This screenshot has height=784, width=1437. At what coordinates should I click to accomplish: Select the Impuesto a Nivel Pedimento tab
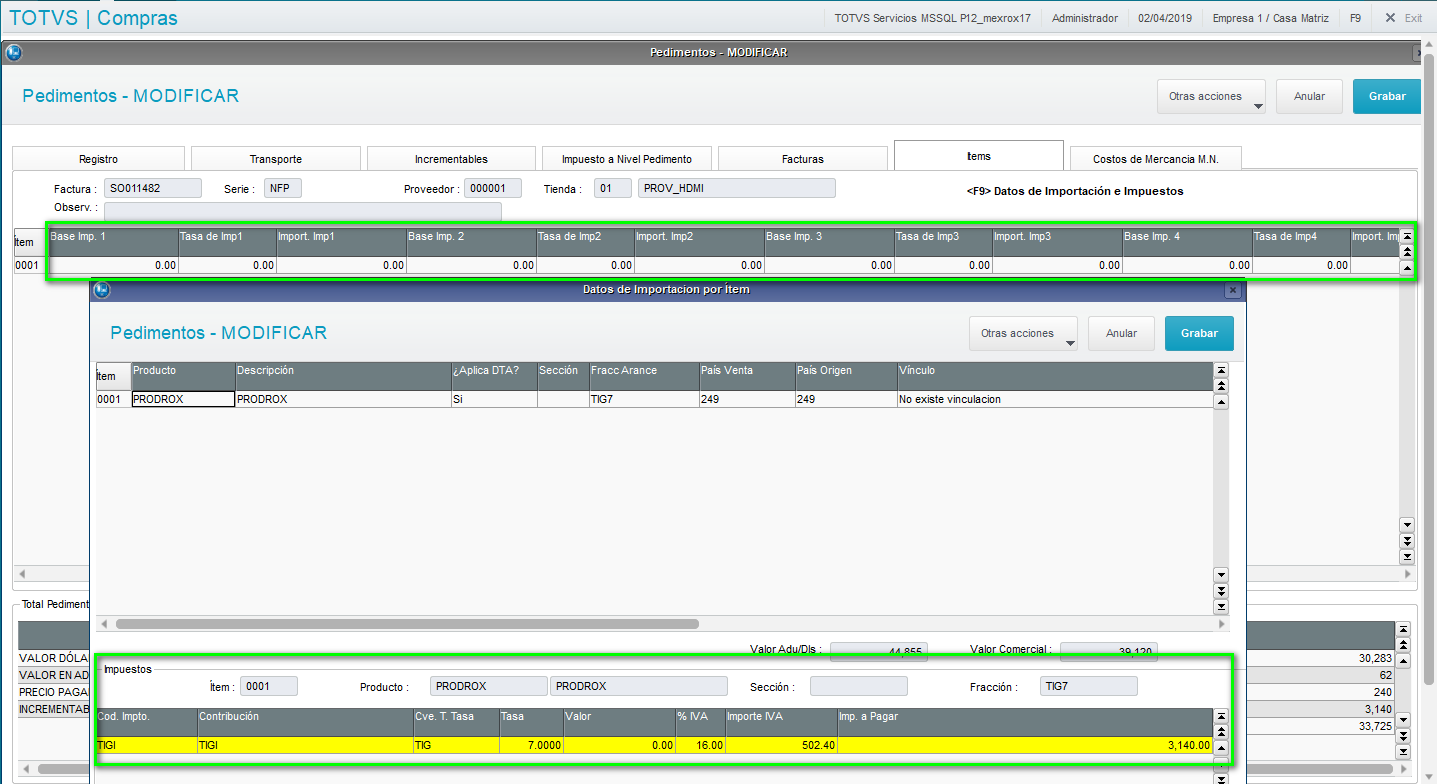(626, 159)
